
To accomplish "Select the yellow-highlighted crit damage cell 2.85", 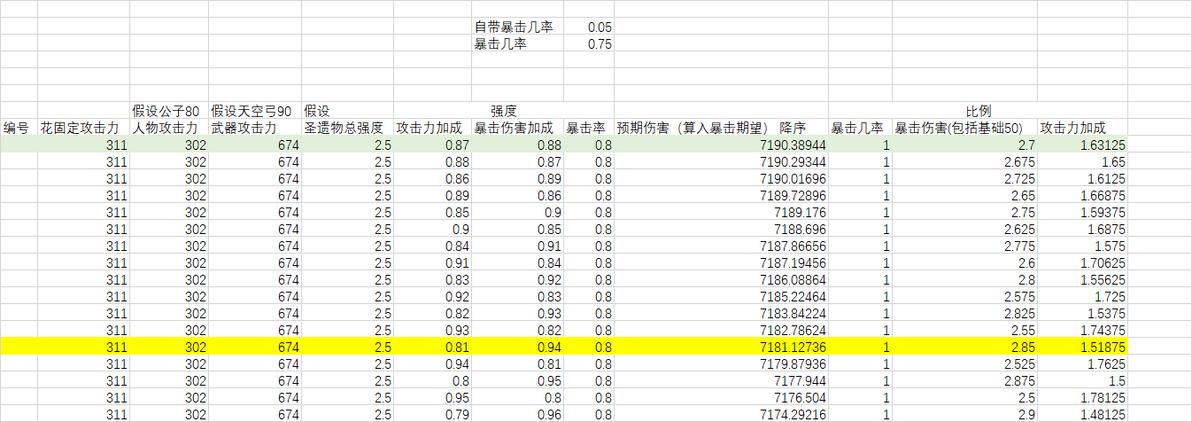I will 965,347.
